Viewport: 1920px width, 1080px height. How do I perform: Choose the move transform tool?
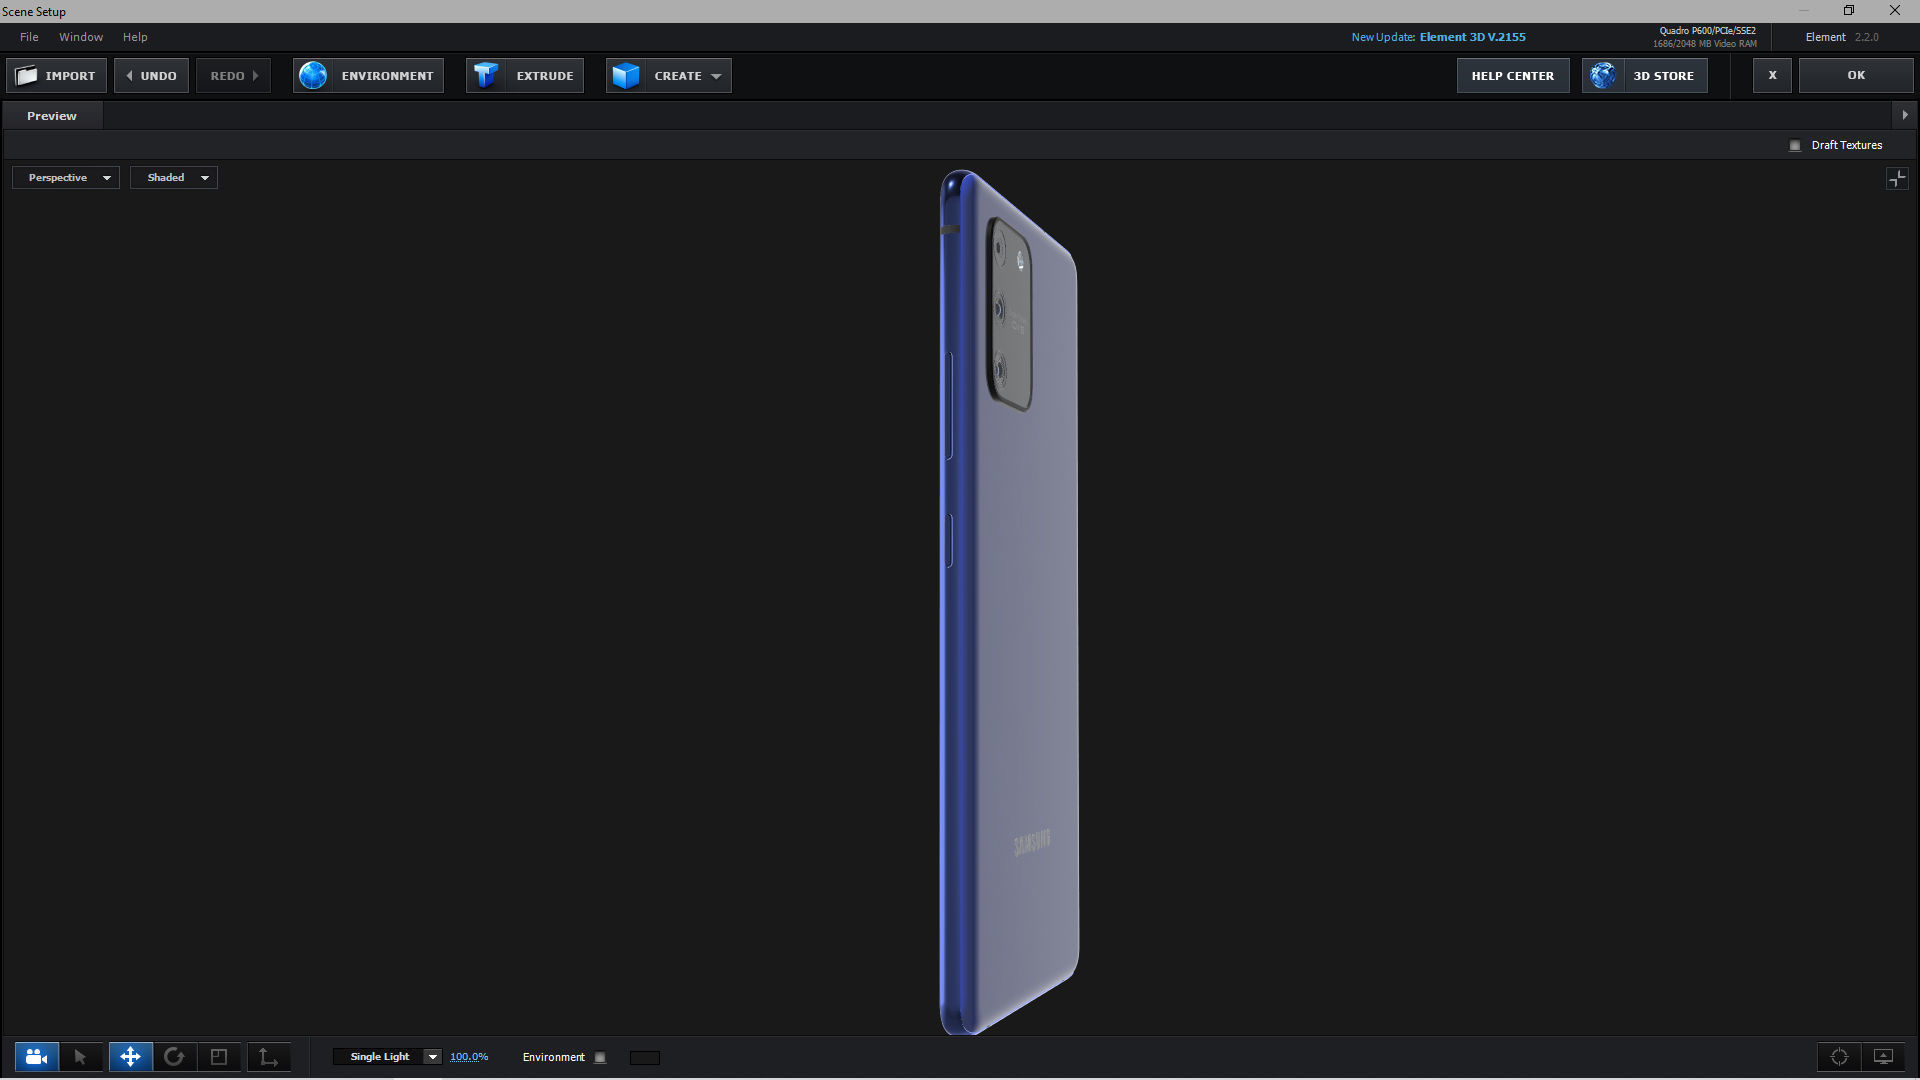click(130, 1057)
